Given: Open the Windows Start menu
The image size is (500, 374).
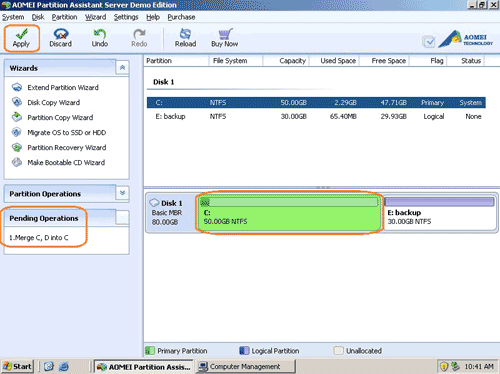Looking at the screenshot, I should click(17, 366).
